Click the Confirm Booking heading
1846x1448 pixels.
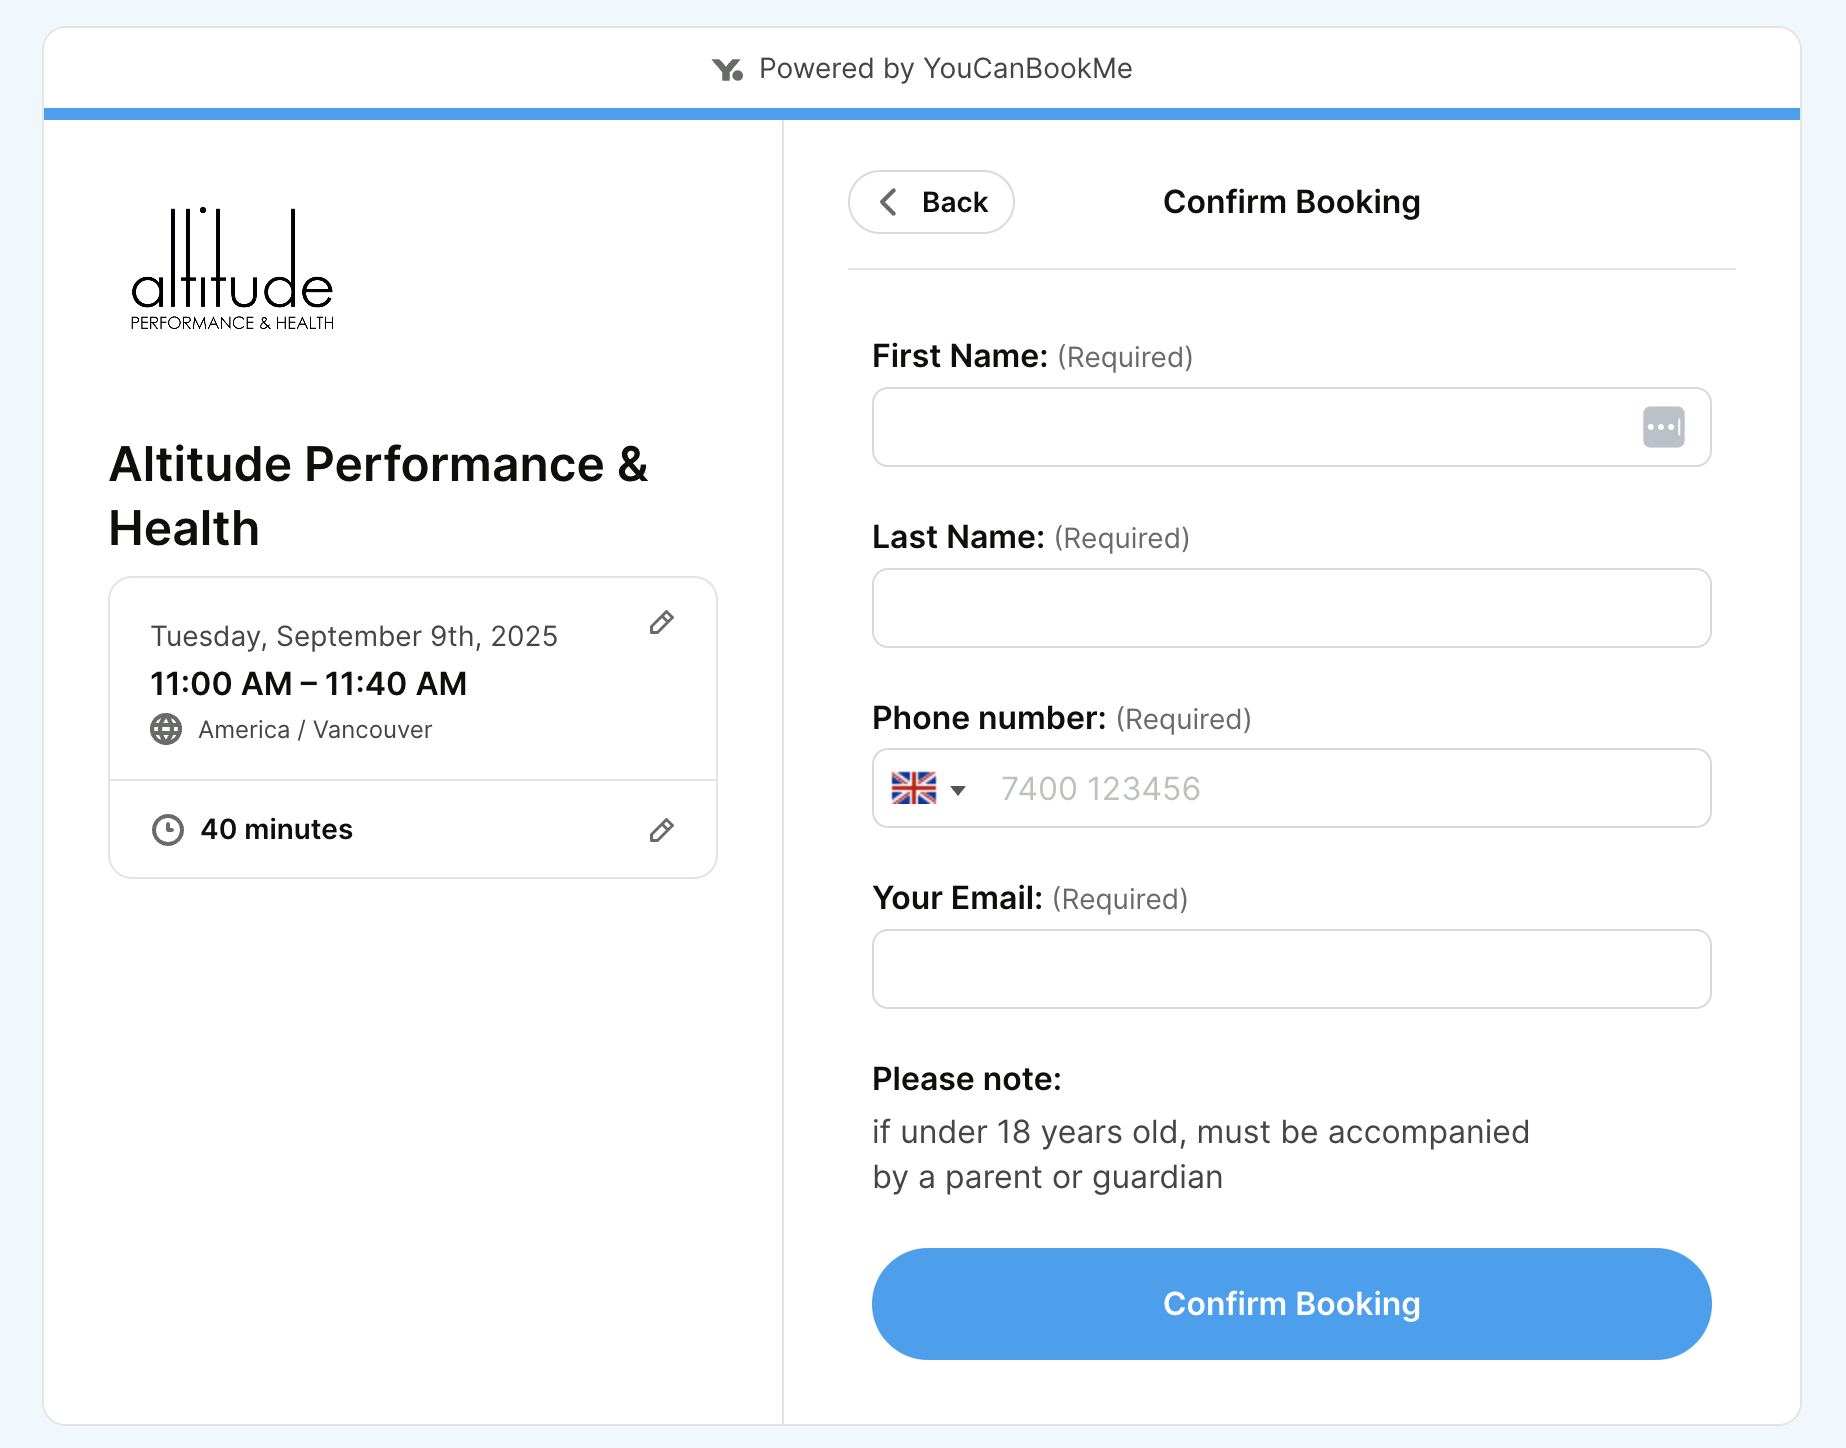1291,201
